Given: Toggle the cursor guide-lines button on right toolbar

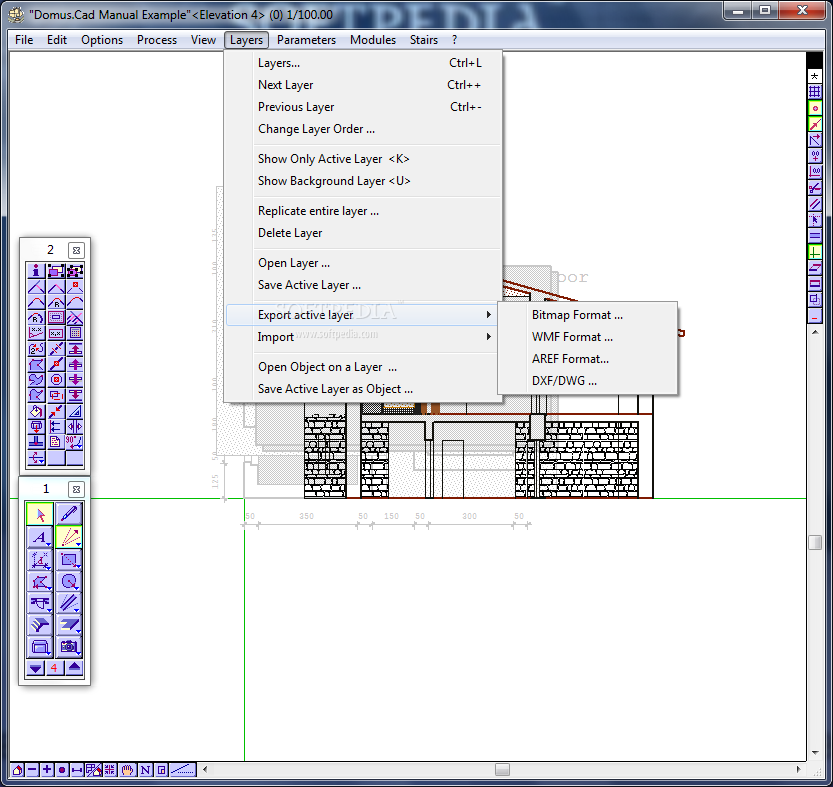Looking at the screenshot, I should click(815, 219).
